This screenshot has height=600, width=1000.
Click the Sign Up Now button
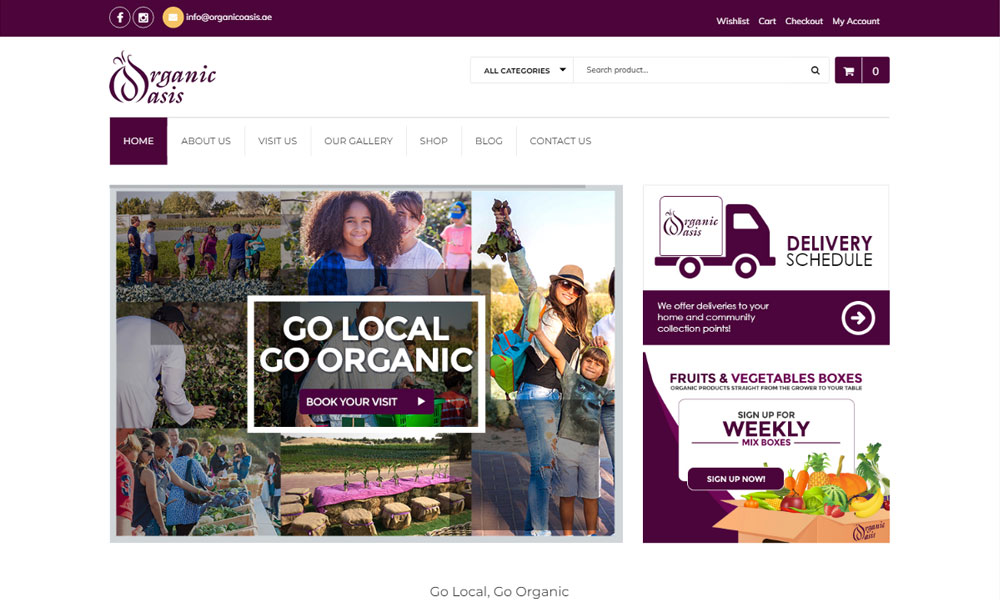735,479
